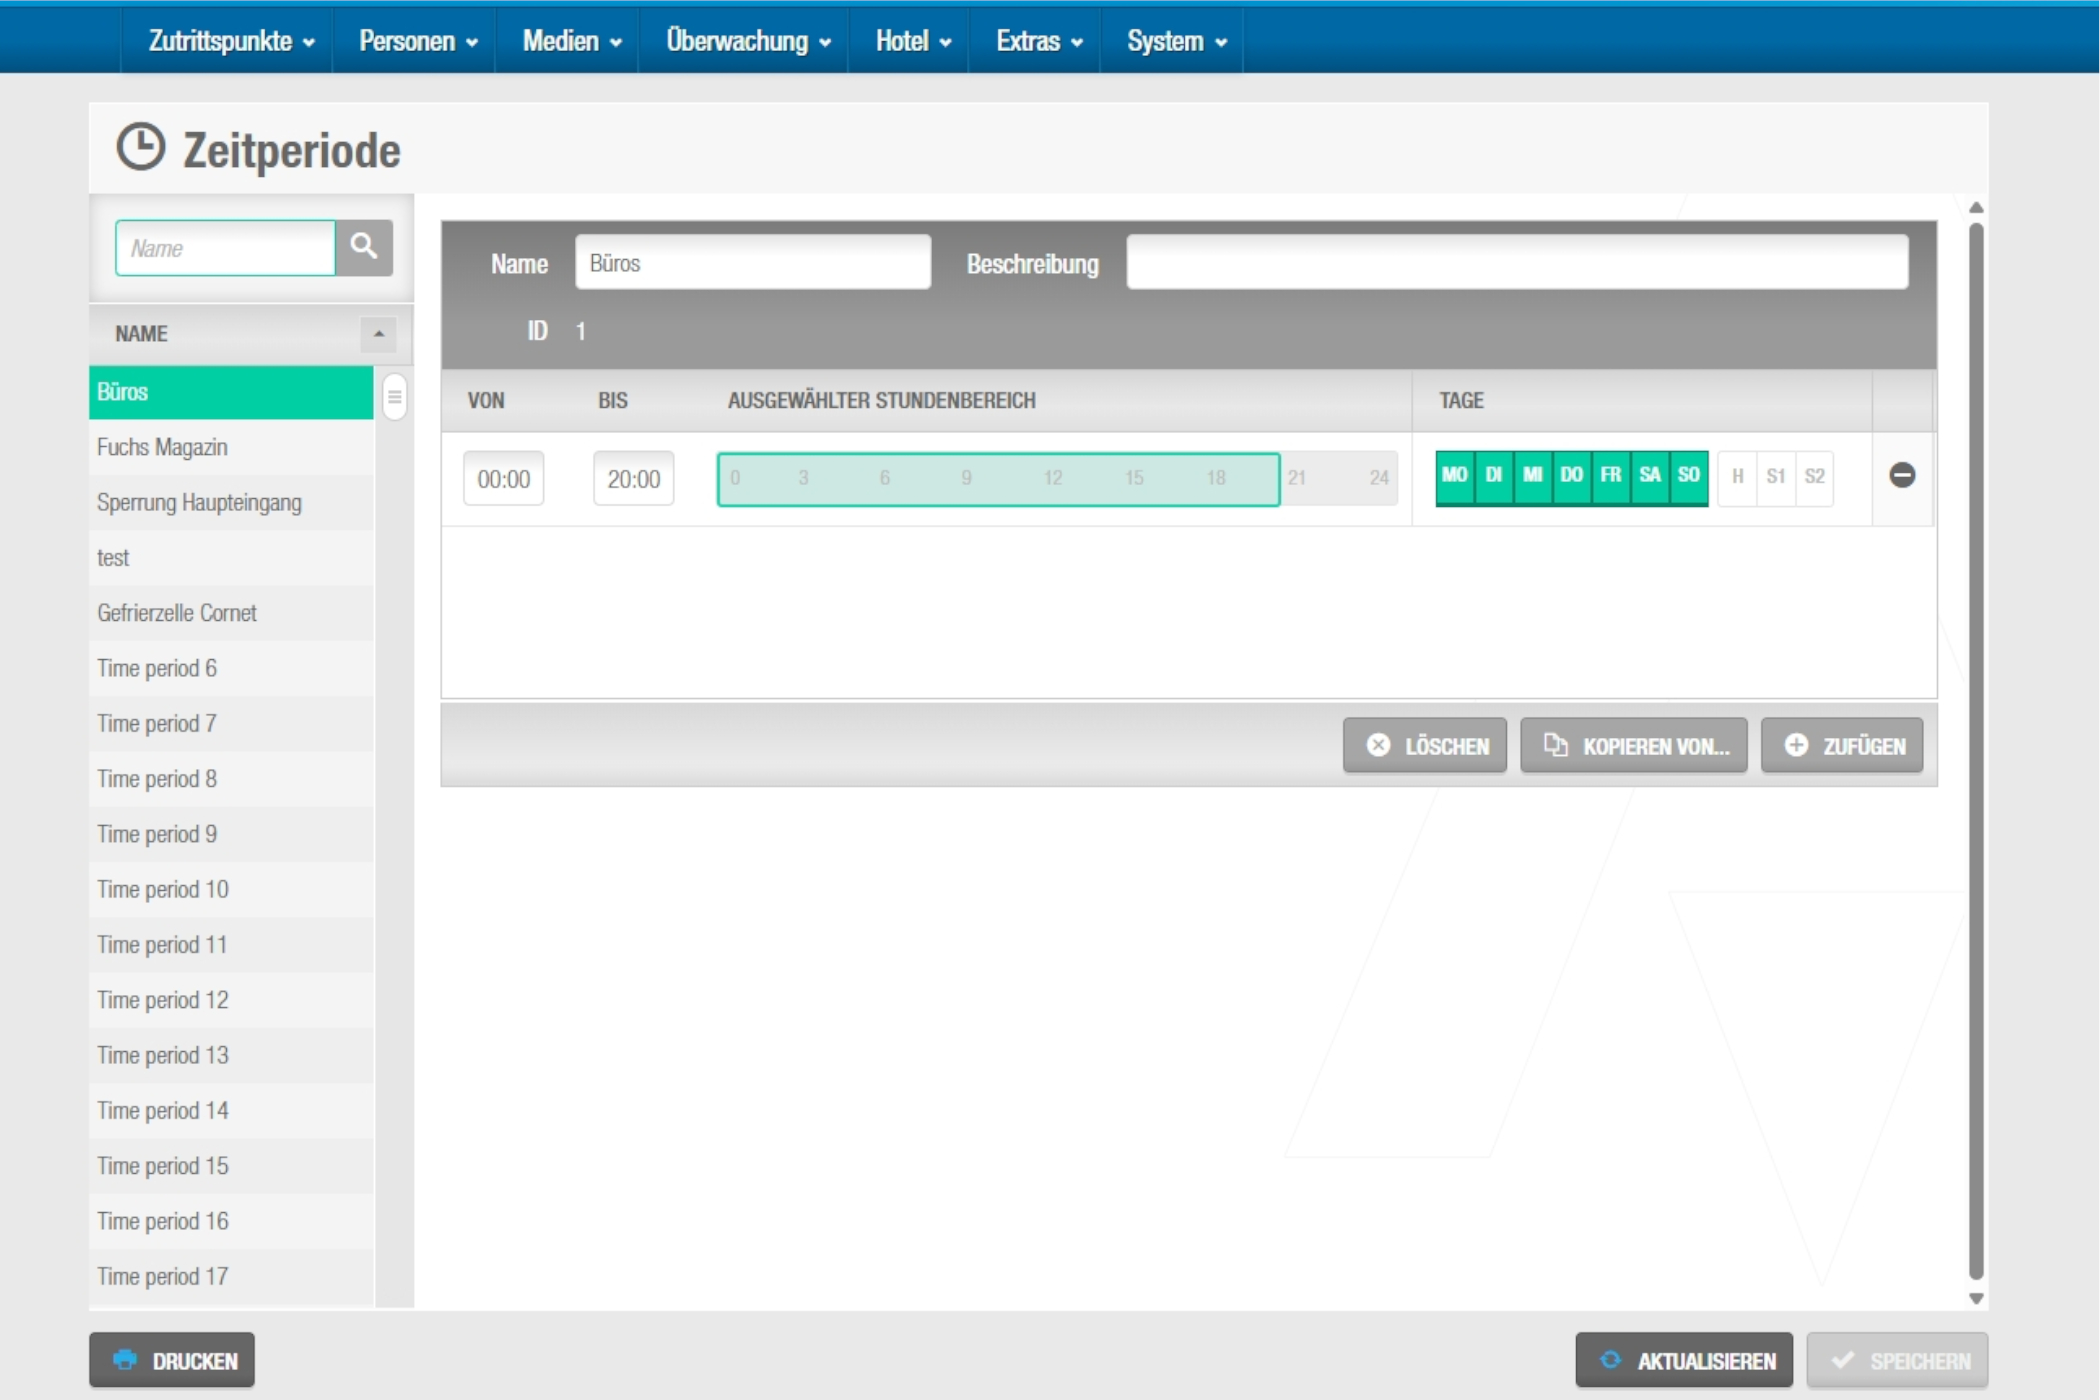Enable the H holiday toggle
Image resolution: width=2100 pixels, height=1400 pixels.
pos(1737,477)
